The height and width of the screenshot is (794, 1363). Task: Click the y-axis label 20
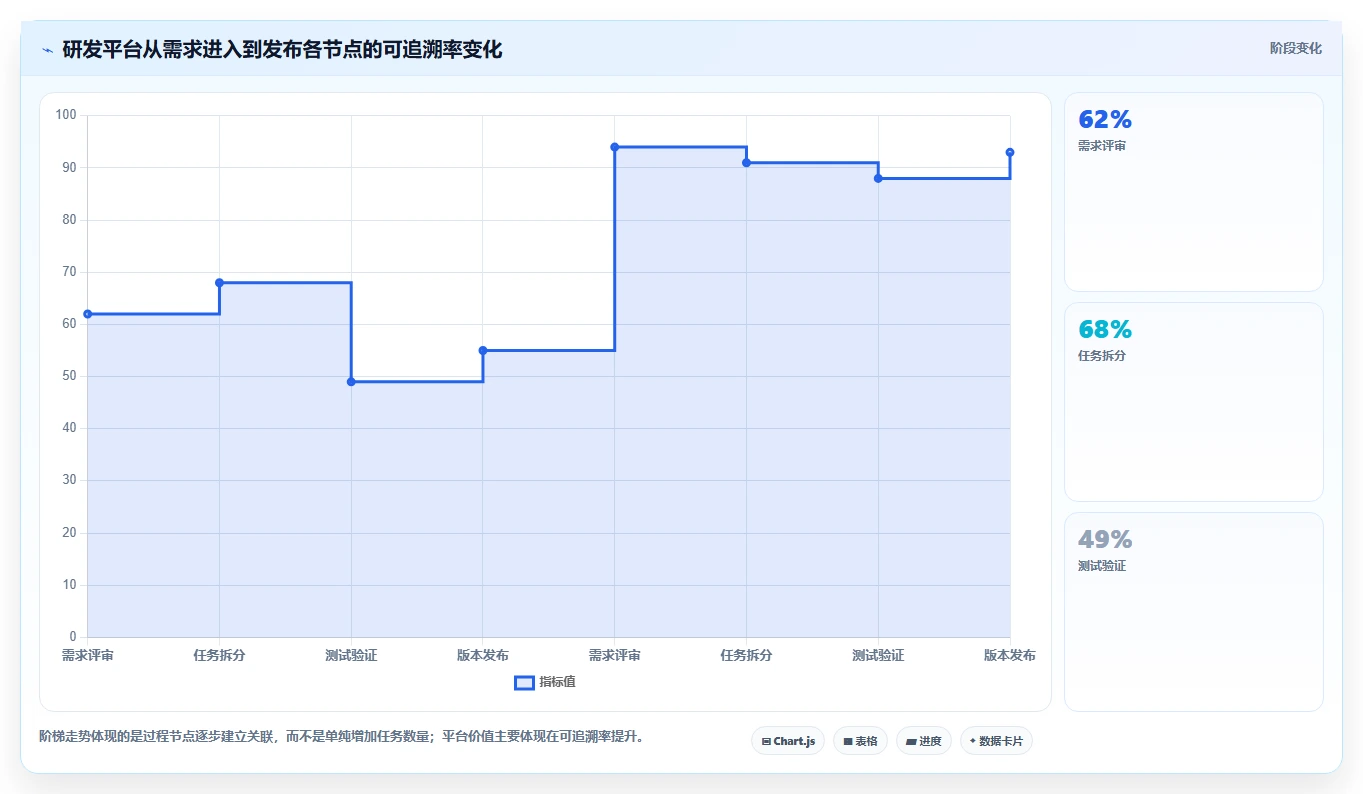point(70,533)
